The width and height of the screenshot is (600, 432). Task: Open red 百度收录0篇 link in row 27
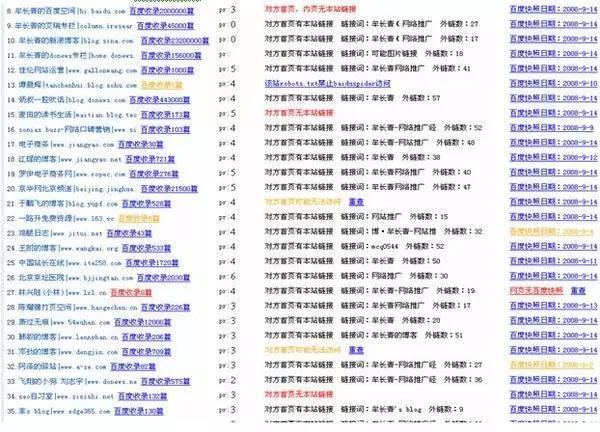click(x=131, y=293)
